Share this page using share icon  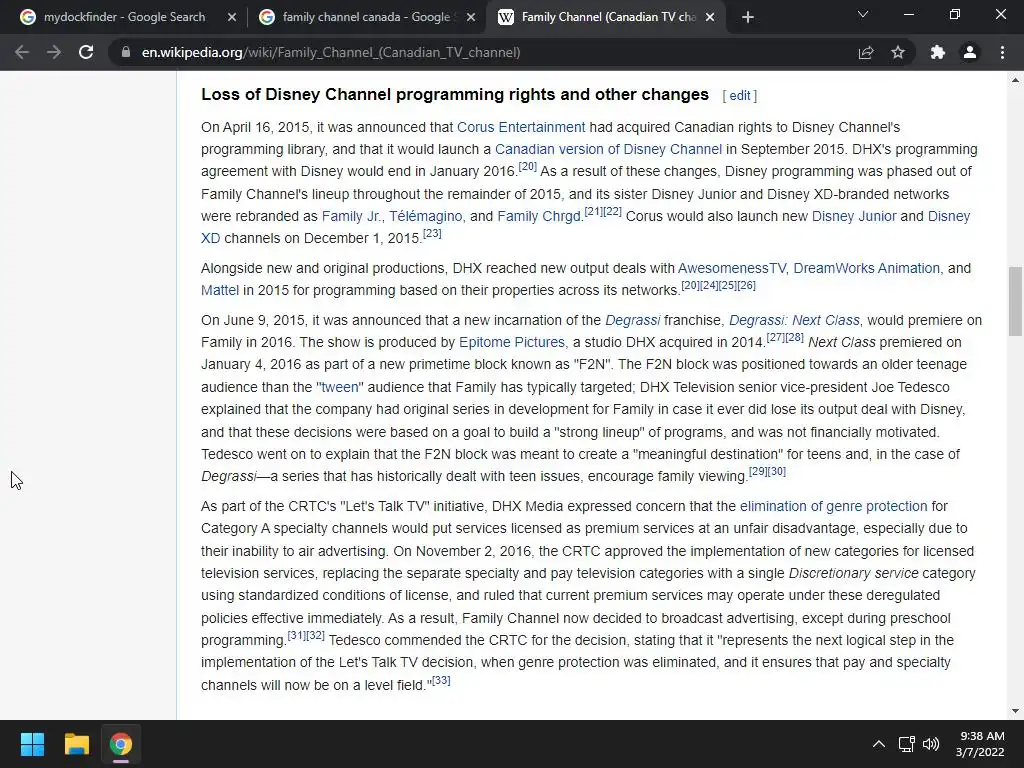pyautogui.click(x=866, y=52)
